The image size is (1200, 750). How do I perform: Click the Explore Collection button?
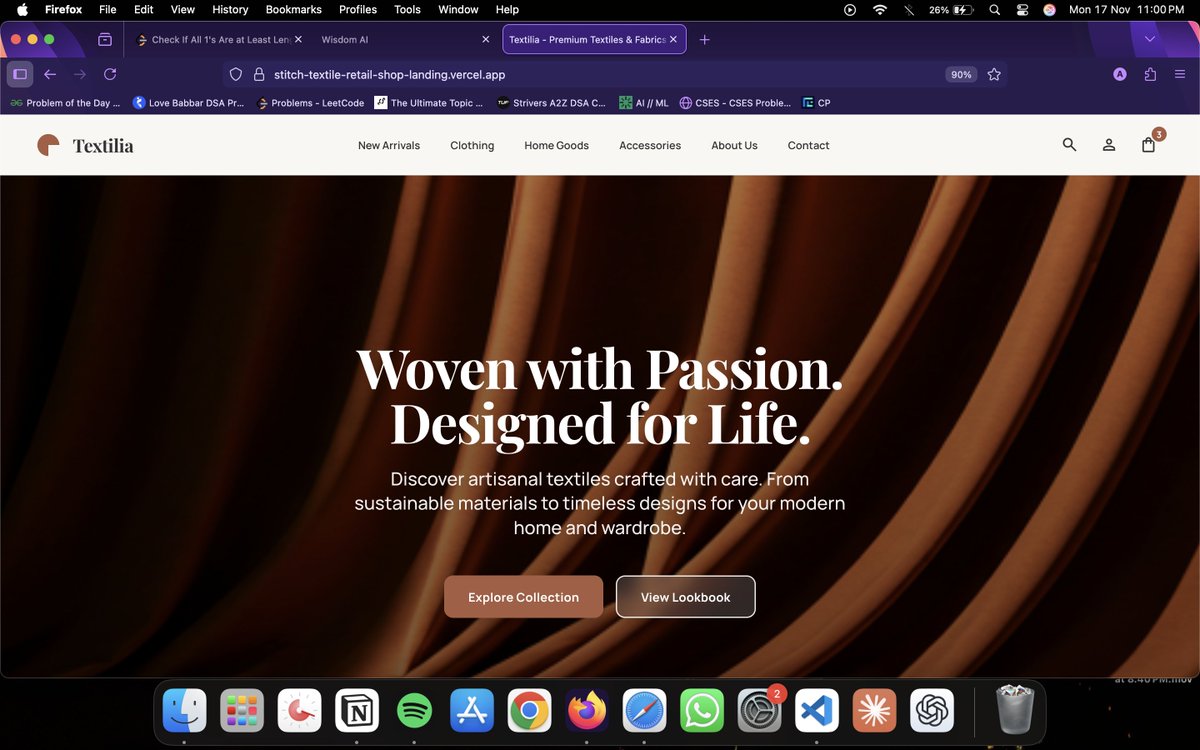[x=523, y=597]
